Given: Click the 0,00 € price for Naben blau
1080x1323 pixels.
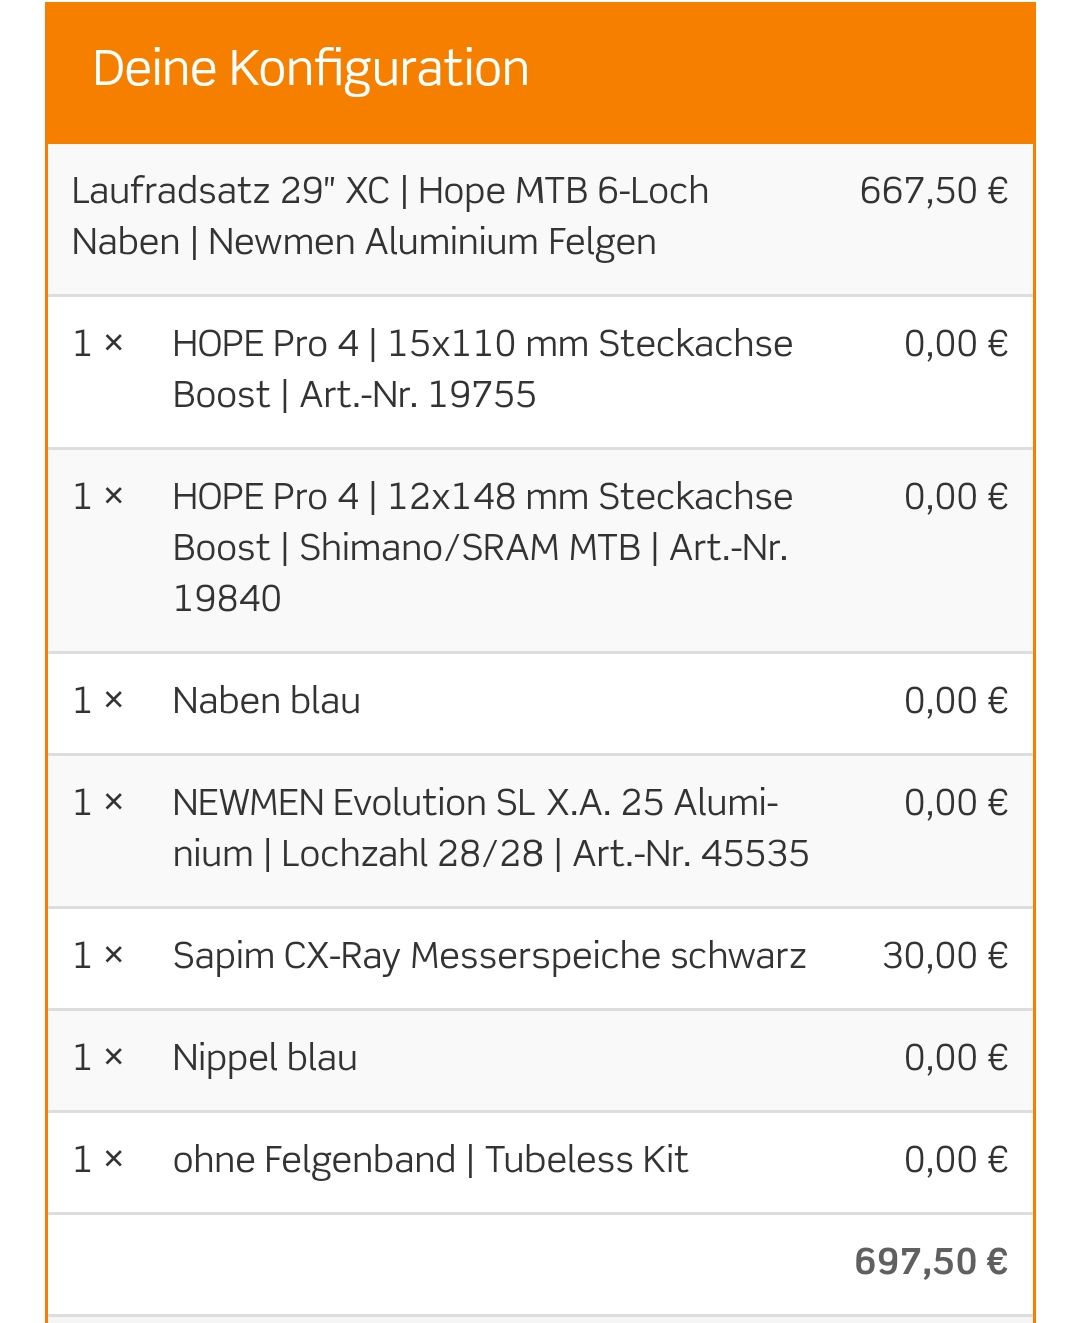Looking at the screenshot, I should tap(955, 701).
